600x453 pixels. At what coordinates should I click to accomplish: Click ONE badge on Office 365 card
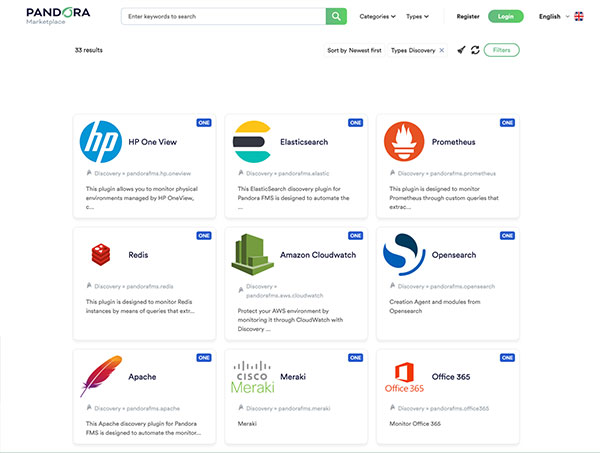pos(507,357)
